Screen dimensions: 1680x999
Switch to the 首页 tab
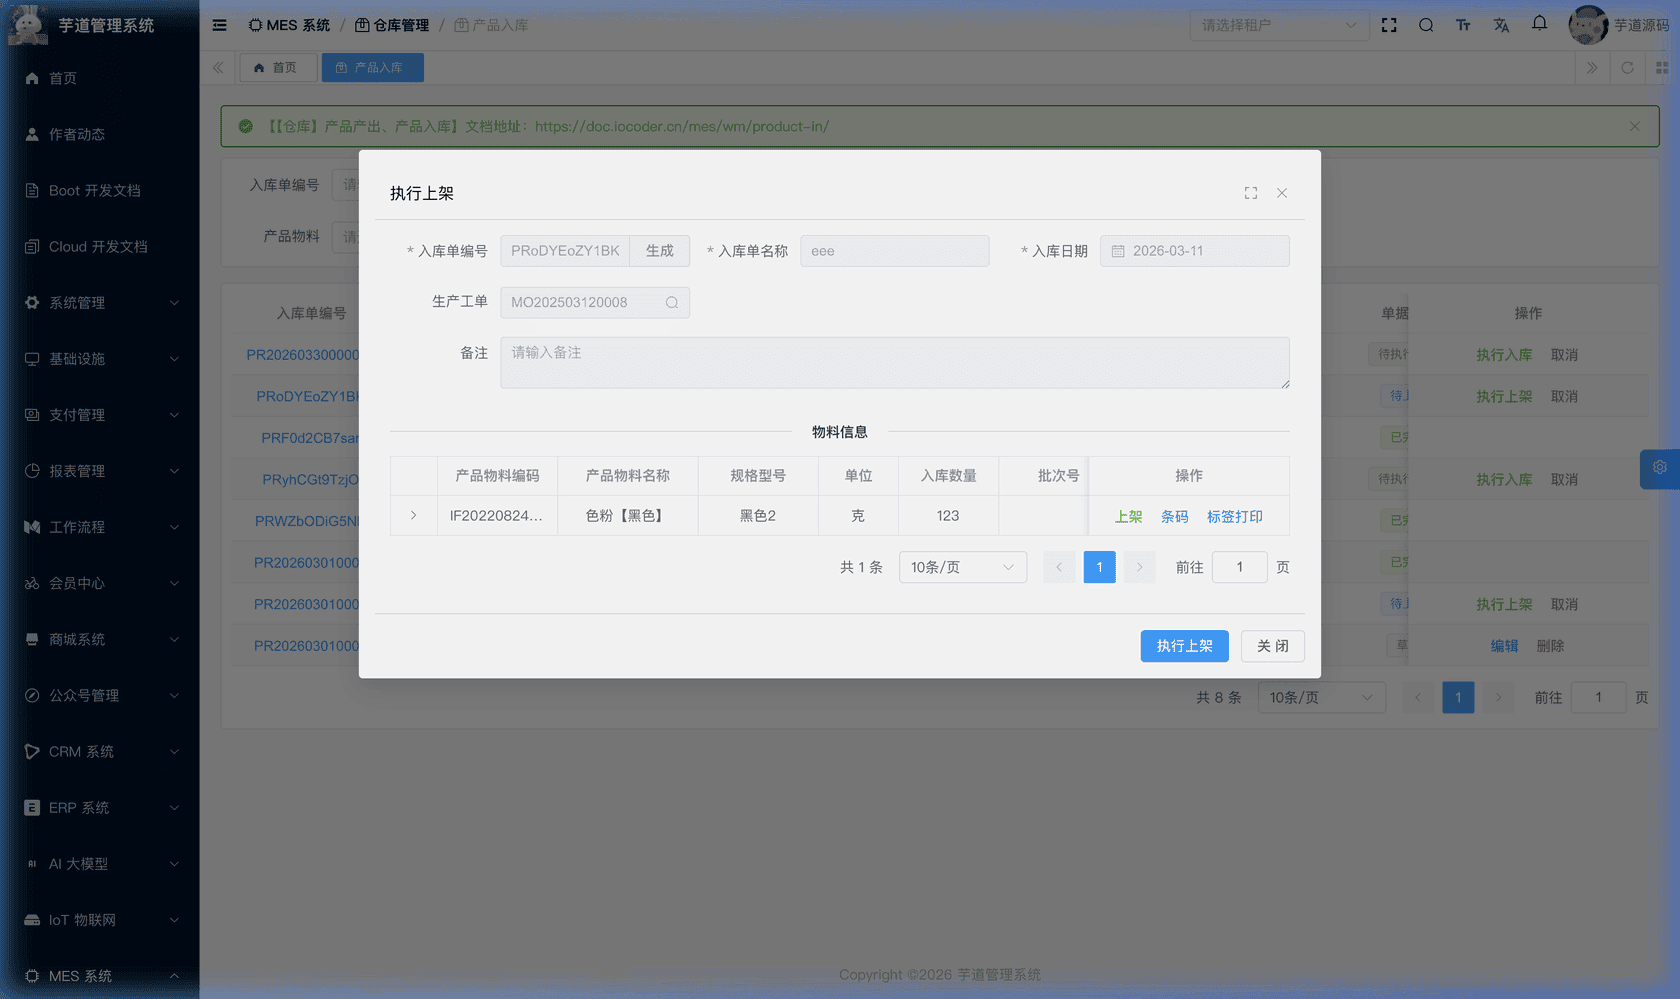[277, 68]
